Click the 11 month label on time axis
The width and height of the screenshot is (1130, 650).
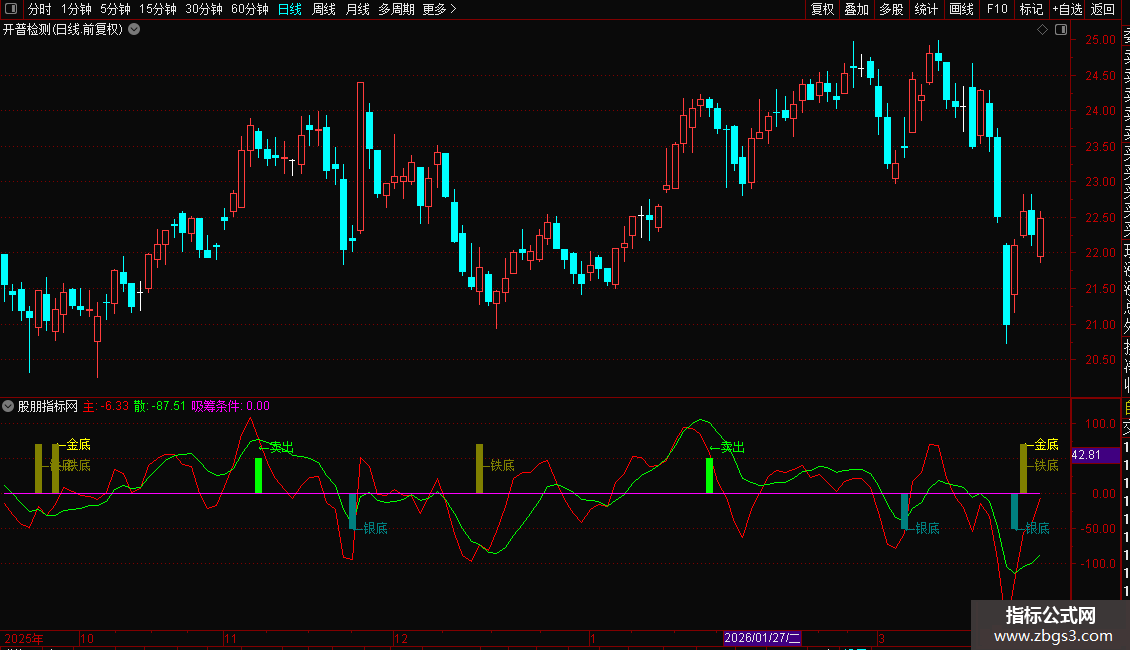coord(231,638)
